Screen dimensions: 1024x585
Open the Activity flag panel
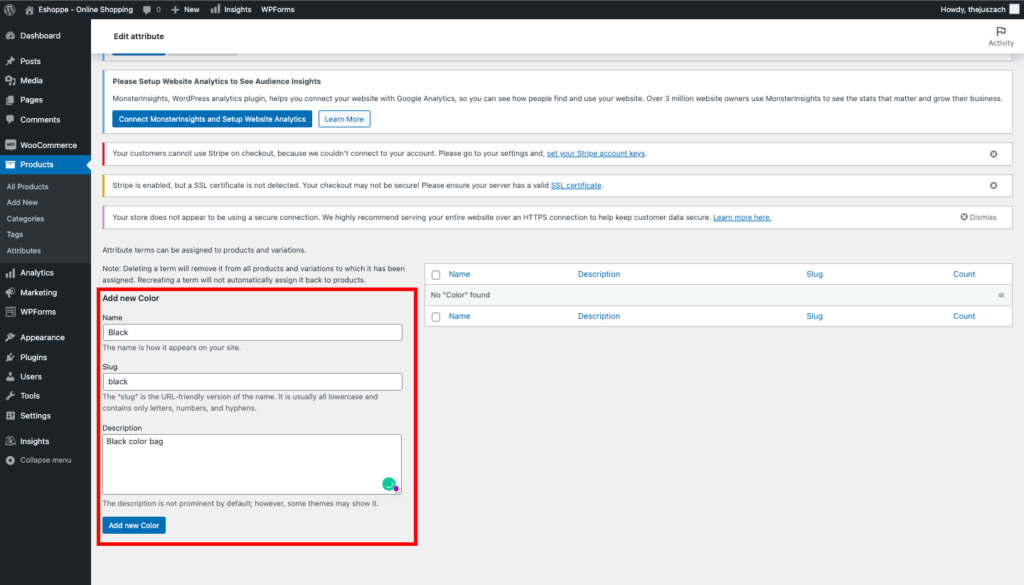tap(1000, 37)
